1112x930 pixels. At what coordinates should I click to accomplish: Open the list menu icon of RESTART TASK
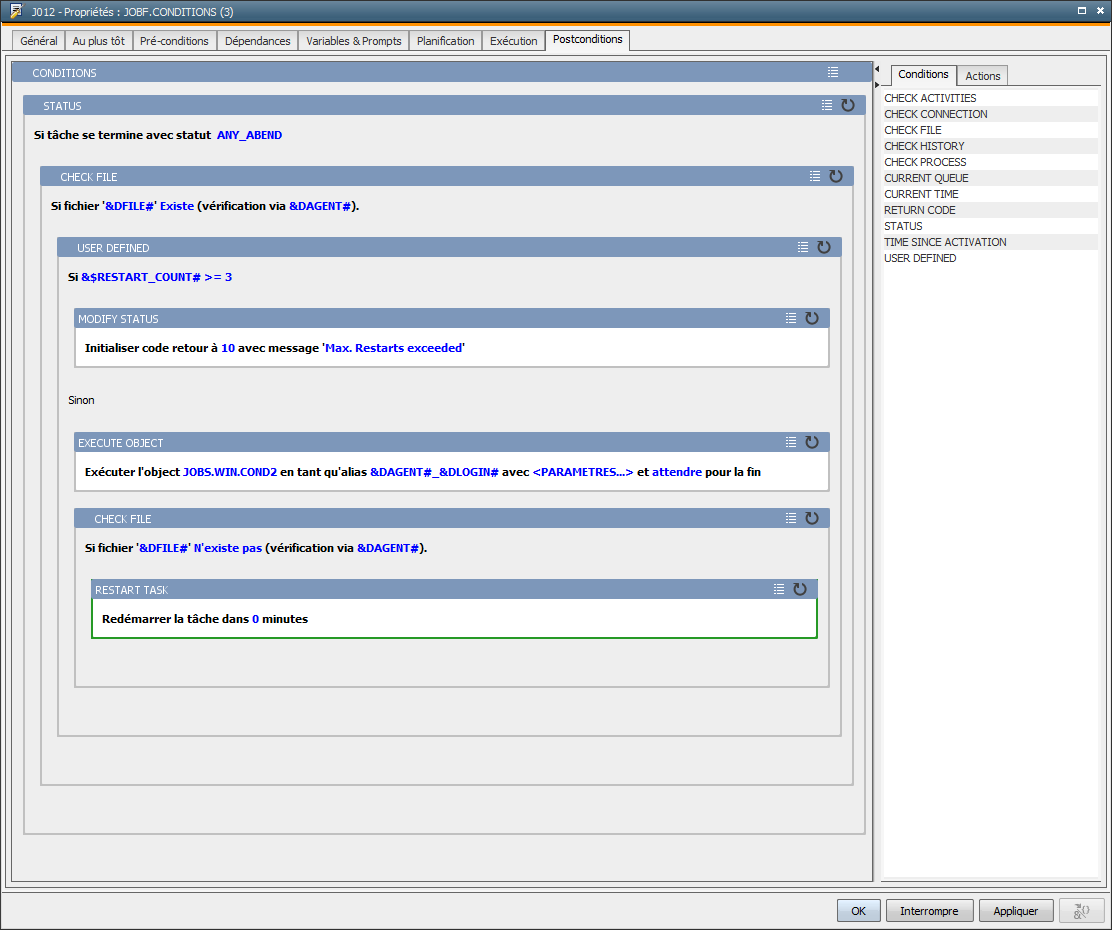click(x=779, y=589)
